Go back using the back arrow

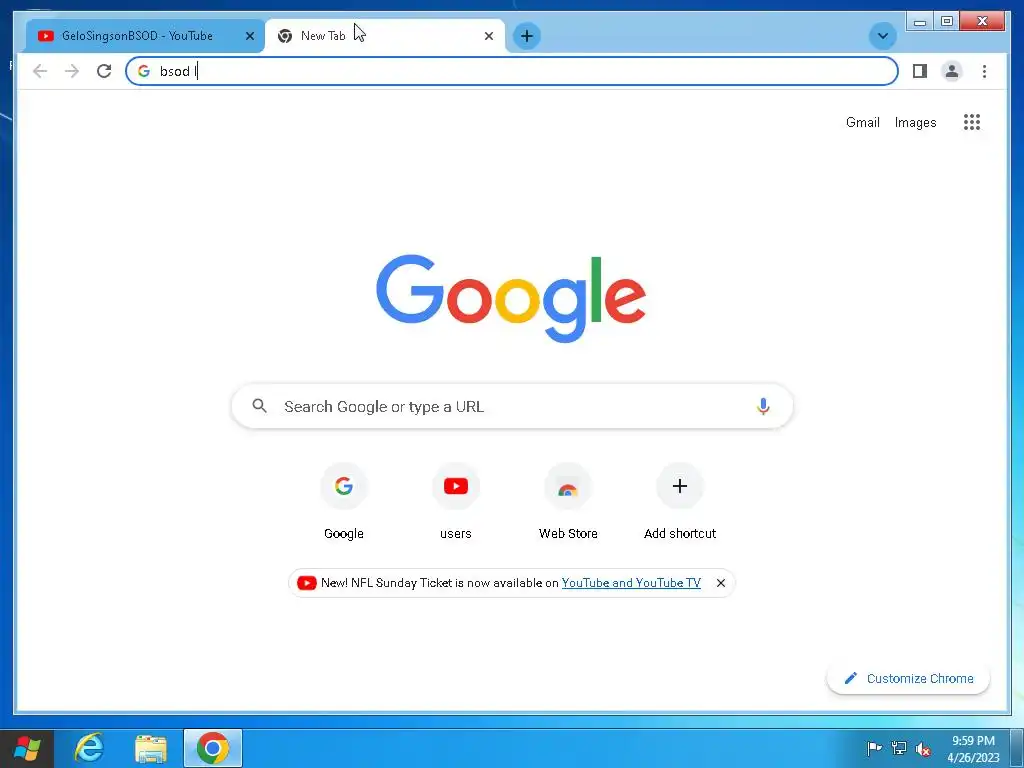(40, 71)
